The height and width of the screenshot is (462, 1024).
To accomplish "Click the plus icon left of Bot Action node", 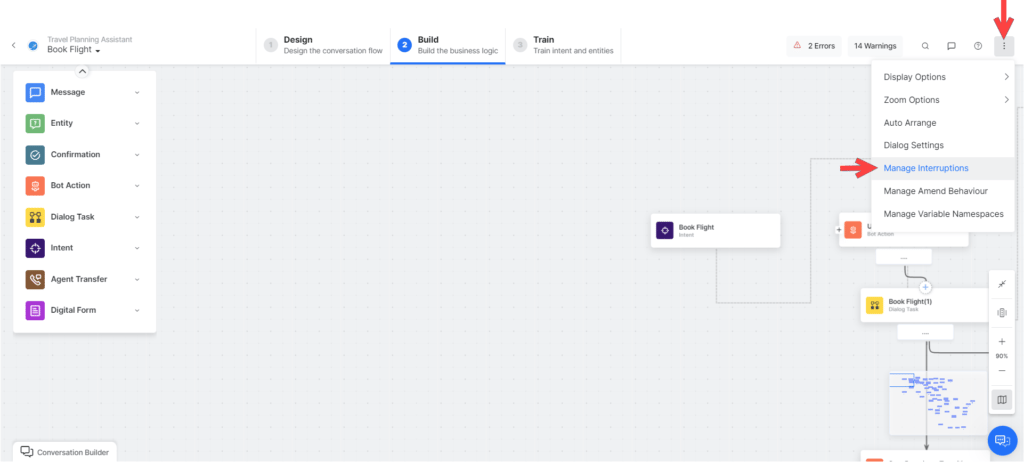I will click(839, 230).
